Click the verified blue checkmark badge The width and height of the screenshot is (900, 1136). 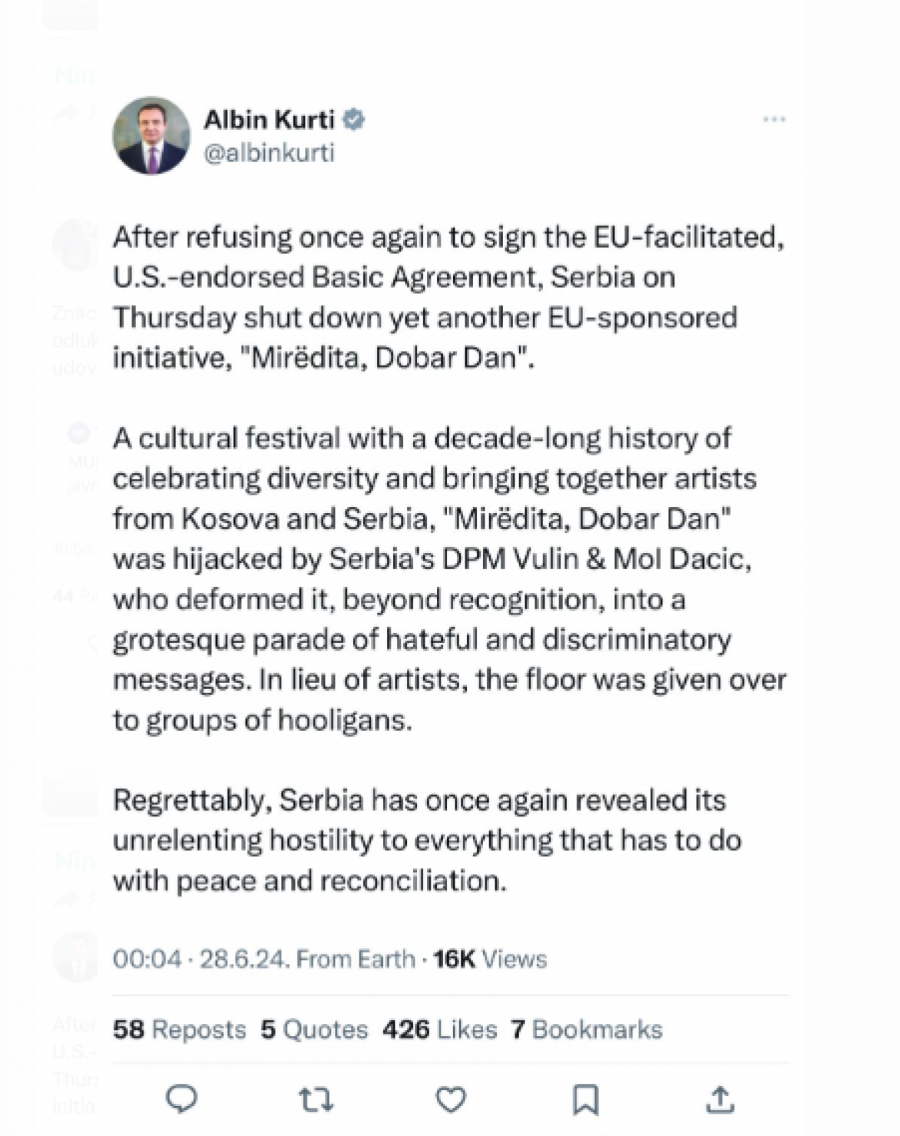click(352, 118)
